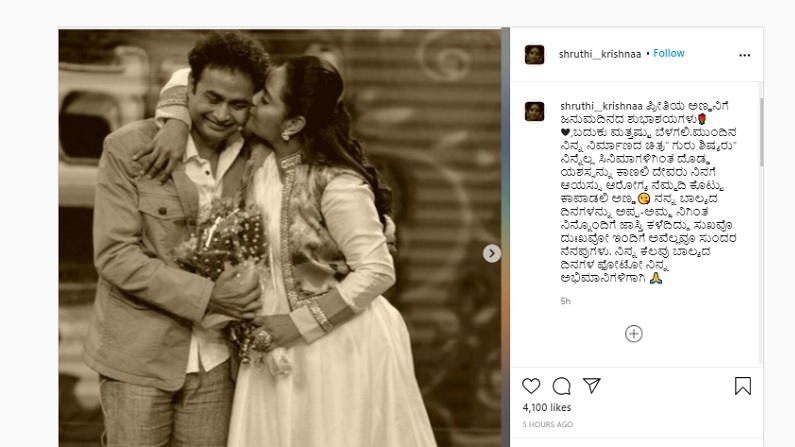Save the post with the bookmark icon
The image size is (795, 447).
(743, 386)
